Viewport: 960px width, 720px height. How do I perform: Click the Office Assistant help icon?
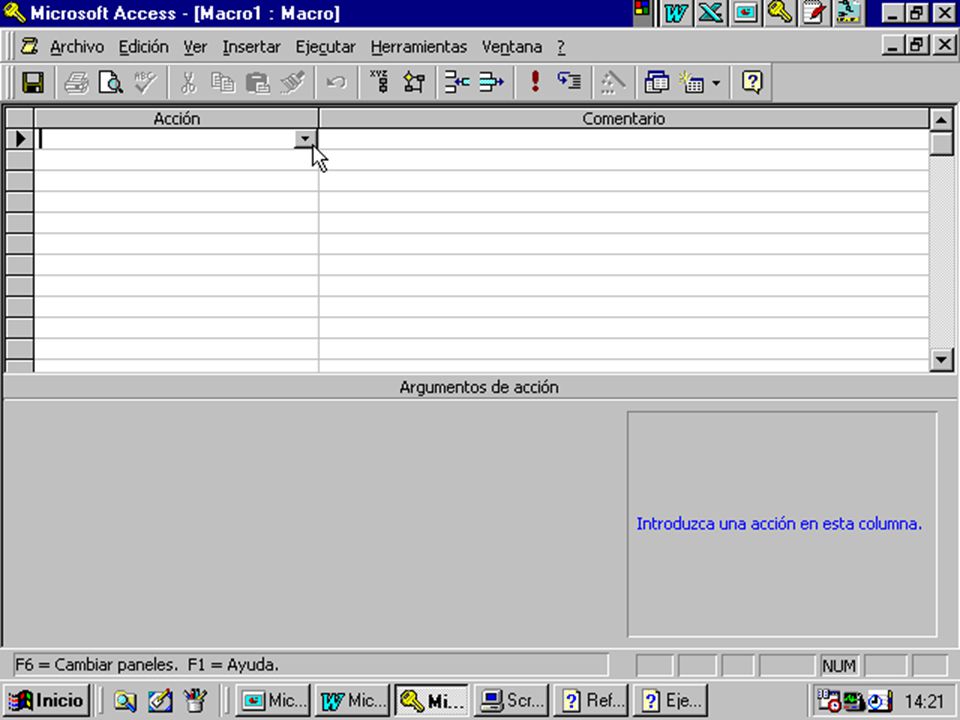pos(752,82)
